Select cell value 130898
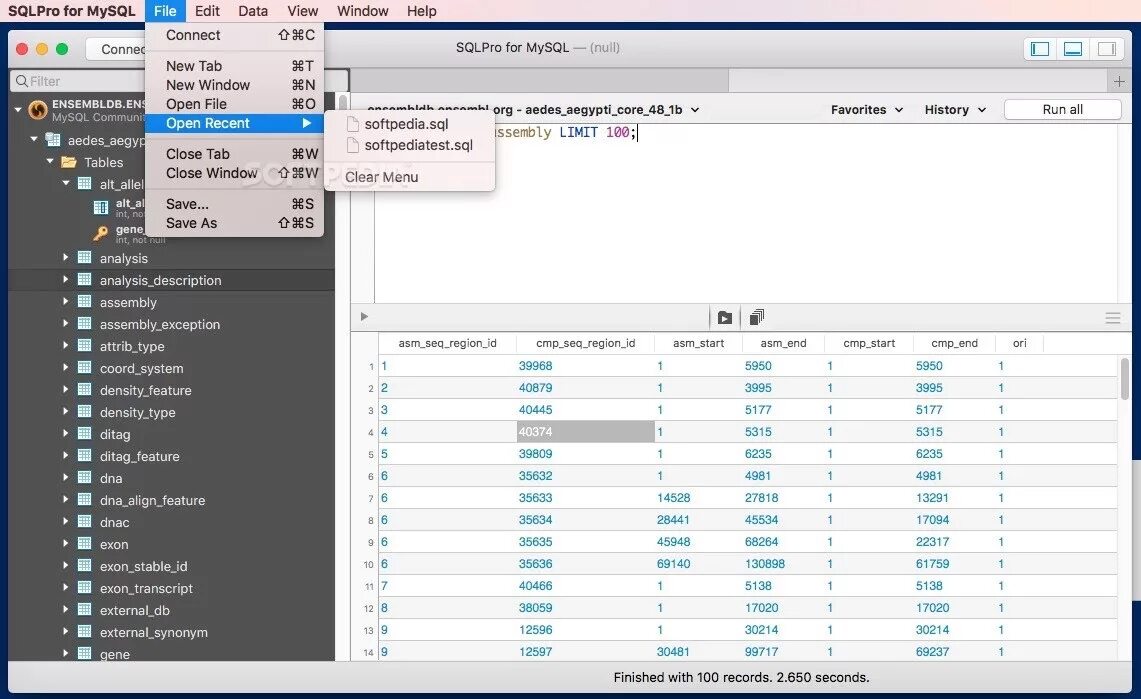1141x699 pixels. pos(765,564)
